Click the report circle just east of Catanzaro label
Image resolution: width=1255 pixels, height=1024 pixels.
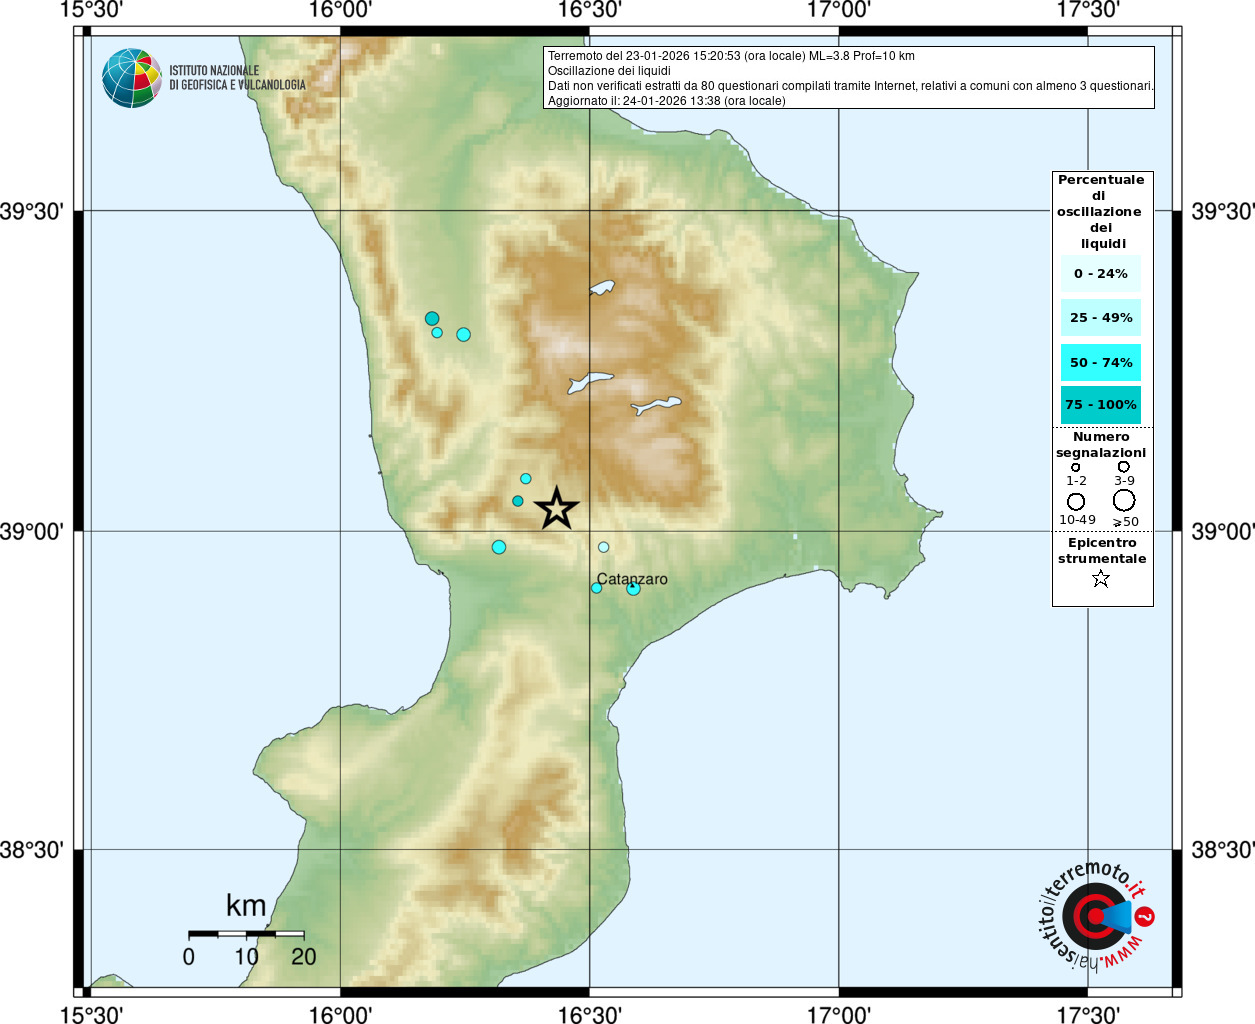coord(633,589)
